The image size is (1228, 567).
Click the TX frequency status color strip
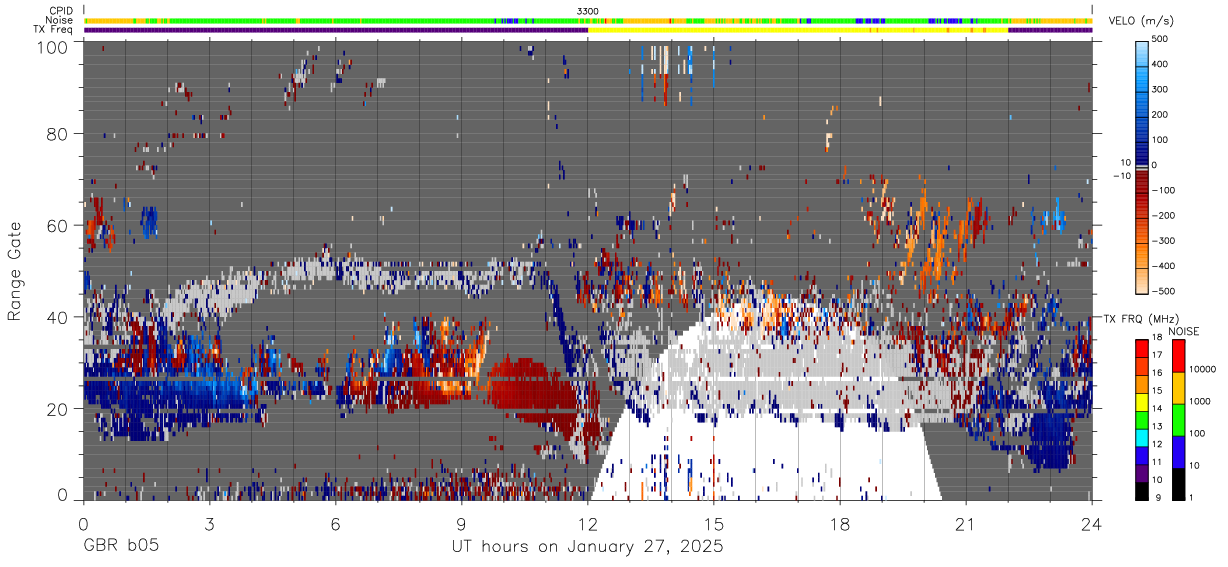point(588,30)
